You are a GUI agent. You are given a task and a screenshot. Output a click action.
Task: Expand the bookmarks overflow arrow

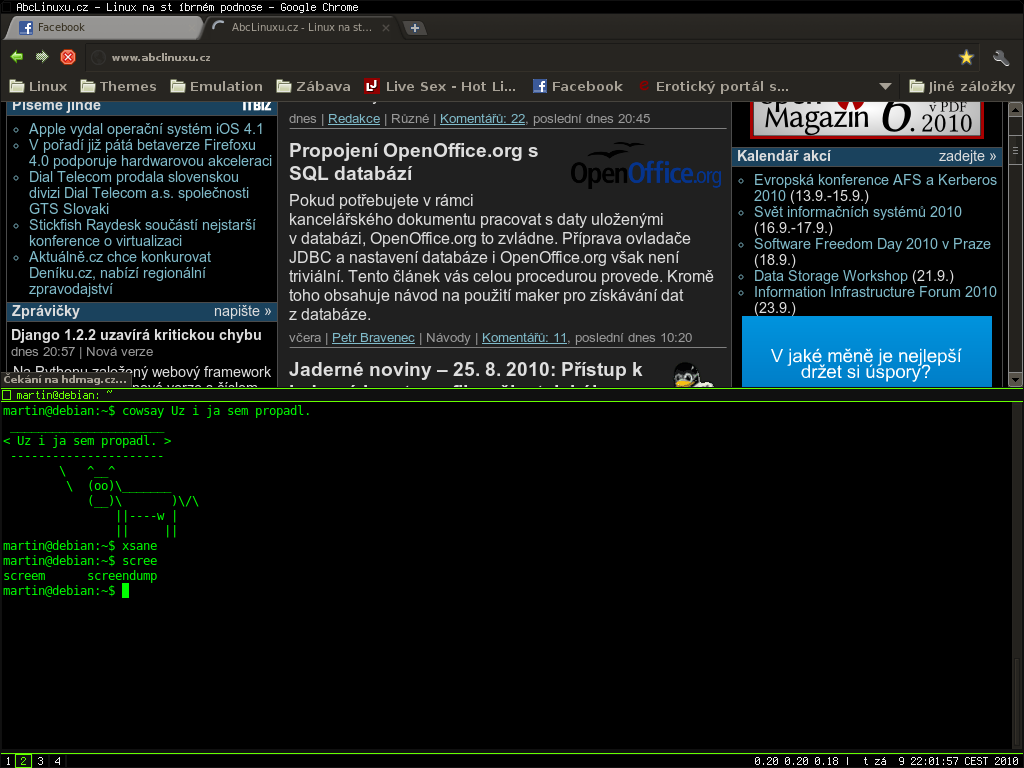pos(885,86)
